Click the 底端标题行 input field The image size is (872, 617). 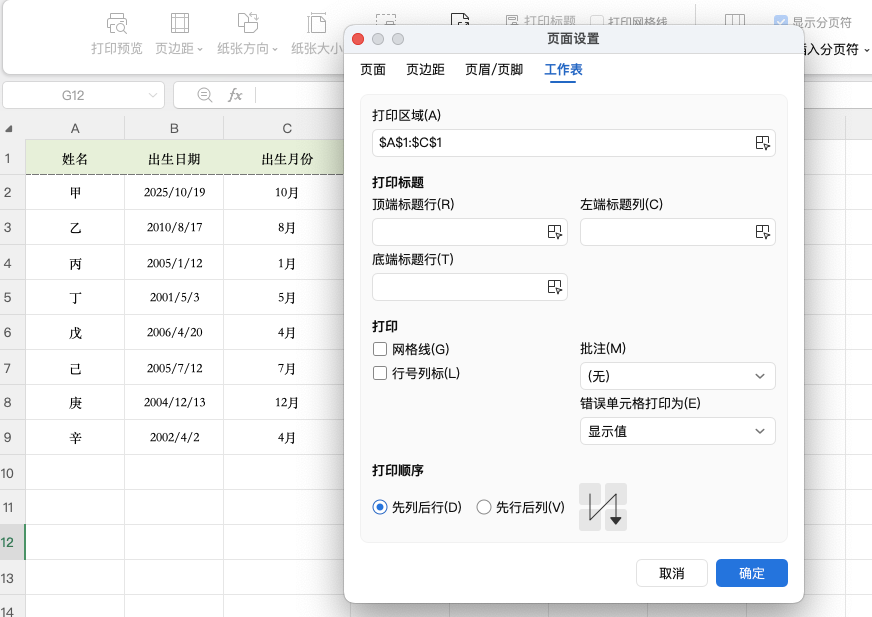[x=469, y=287]
